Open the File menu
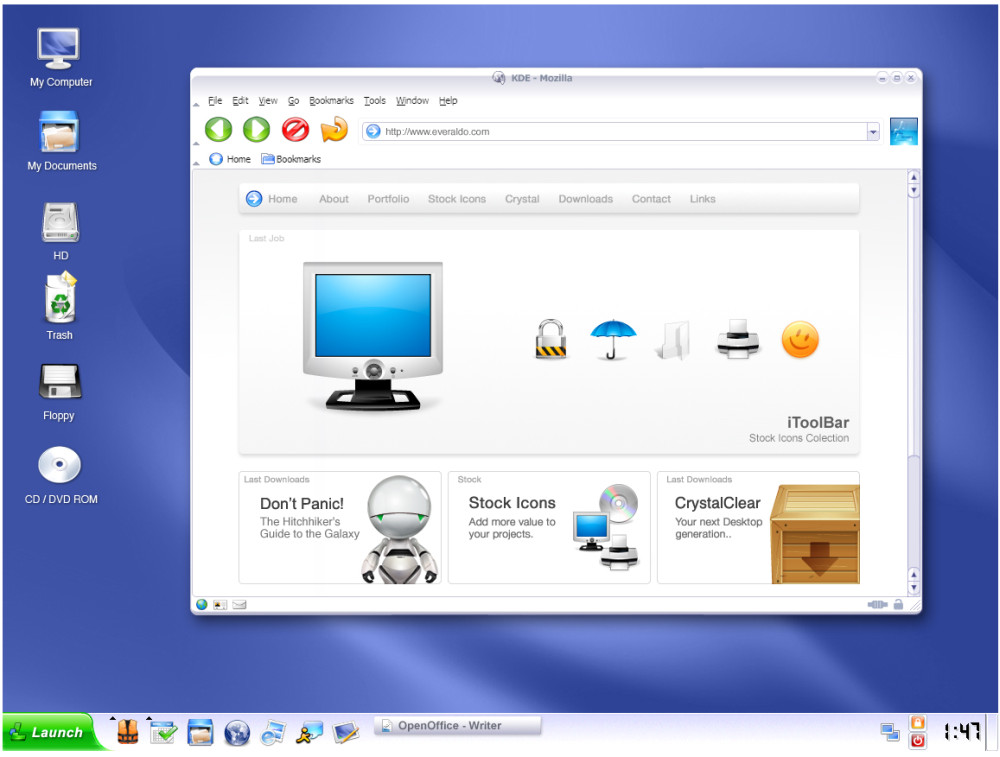The width and height of the screenshot is (1000, 757). [x=215, y=101]
